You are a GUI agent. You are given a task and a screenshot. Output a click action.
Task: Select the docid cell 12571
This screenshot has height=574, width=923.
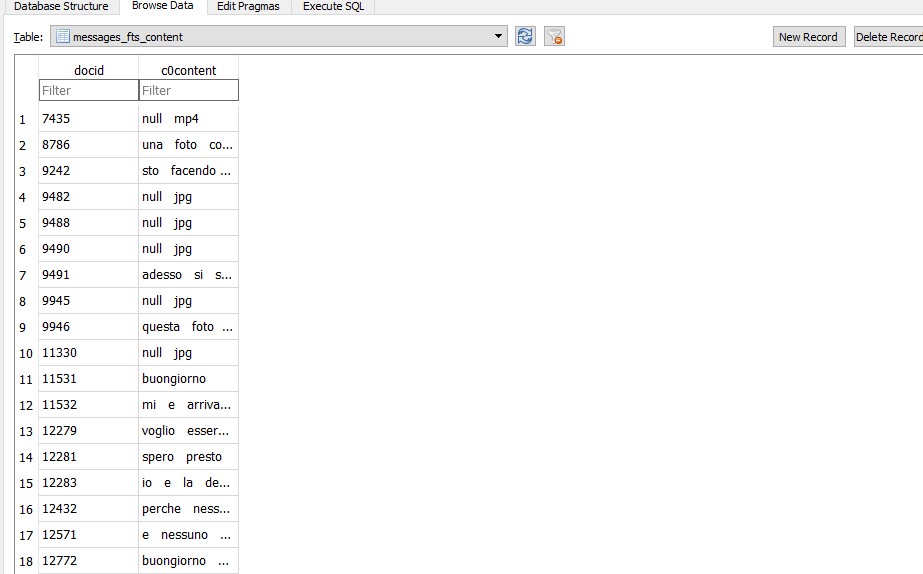pyautogui.click(x=89, y=535)
